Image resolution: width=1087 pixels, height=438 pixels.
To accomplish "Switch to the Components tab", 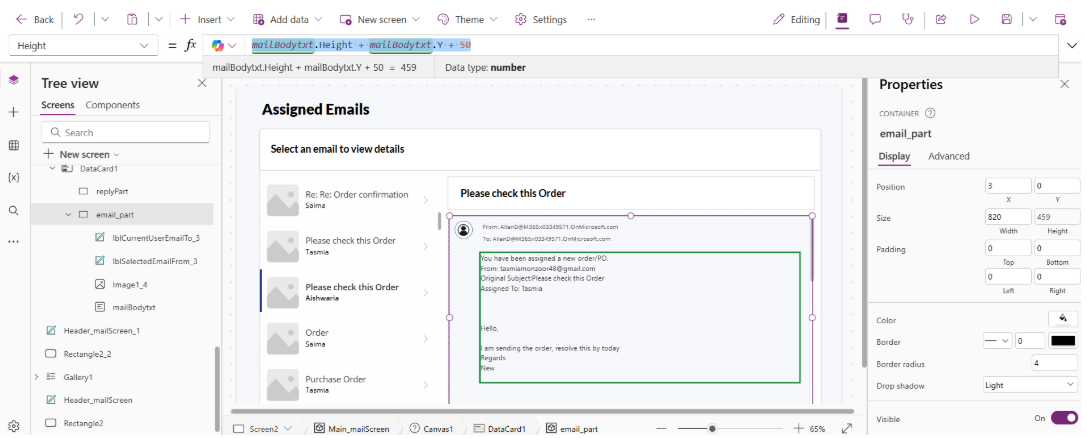I will click(112, 105).
